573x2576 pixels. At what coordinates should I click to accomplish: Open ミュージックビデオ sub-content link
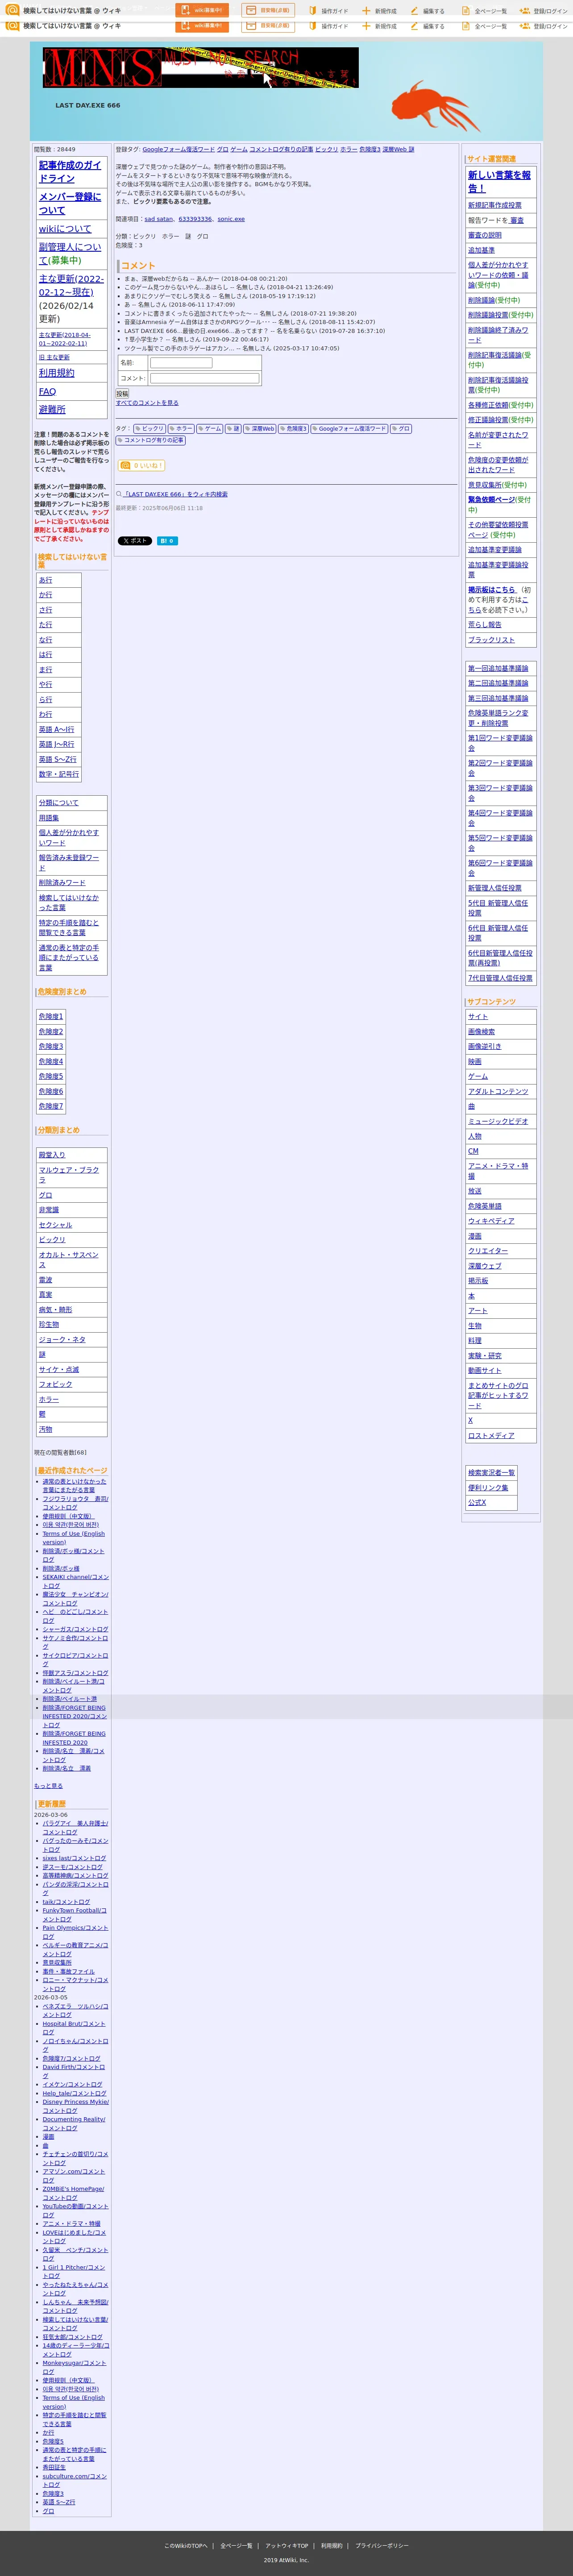coord(498,1121)
